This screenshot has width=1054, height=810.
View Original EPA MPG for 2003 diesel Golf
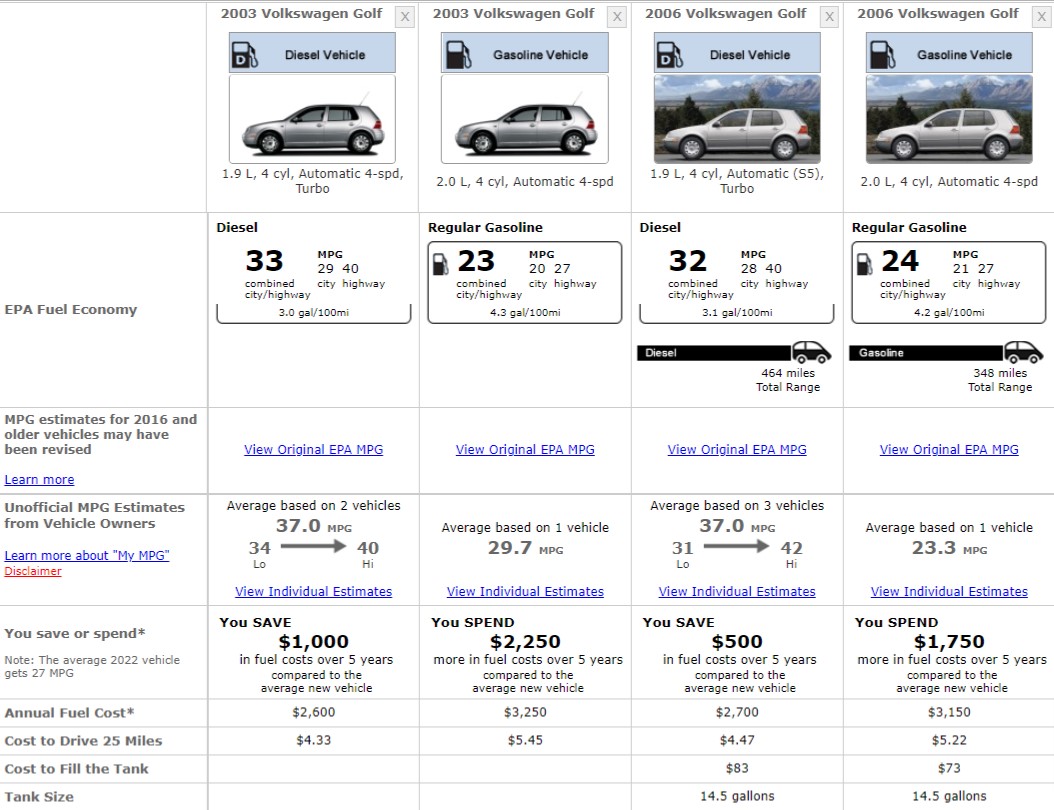(313, 450)
